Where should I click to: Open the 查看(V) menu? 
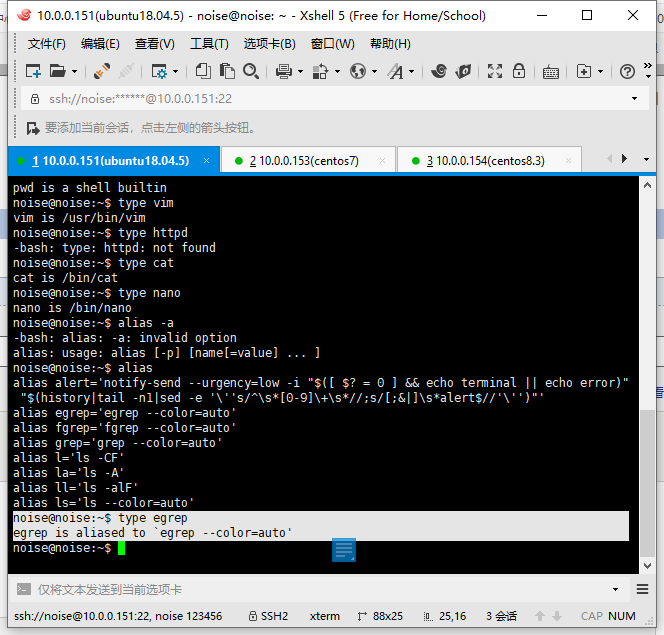(x=155, y=44)
